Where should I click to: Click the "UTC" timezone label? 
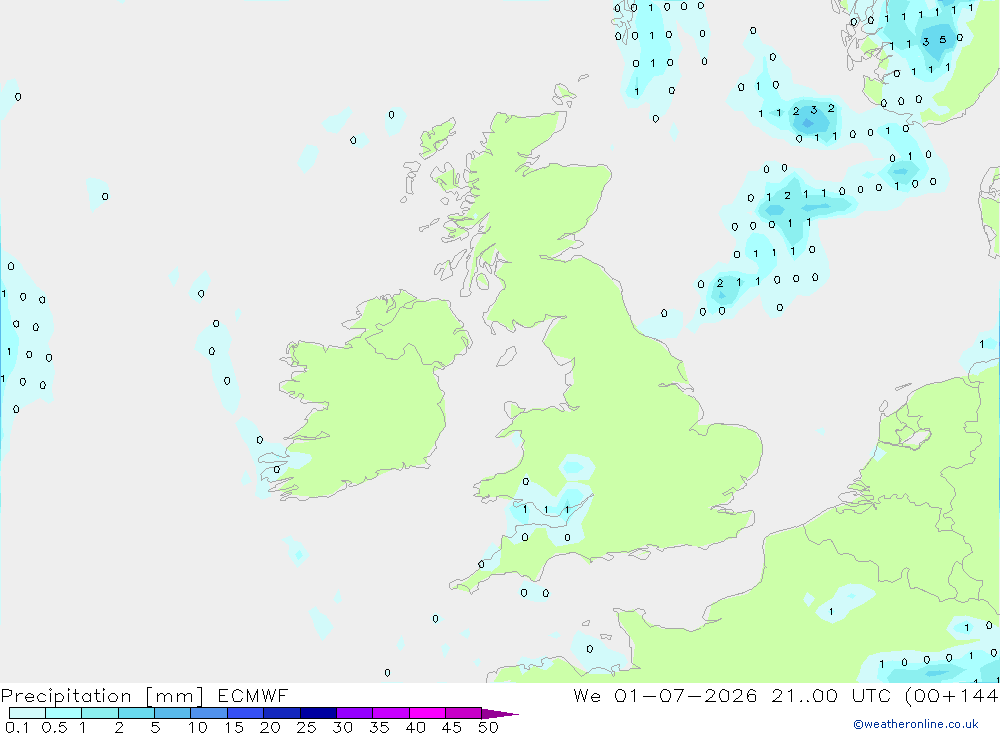(871, 695)
